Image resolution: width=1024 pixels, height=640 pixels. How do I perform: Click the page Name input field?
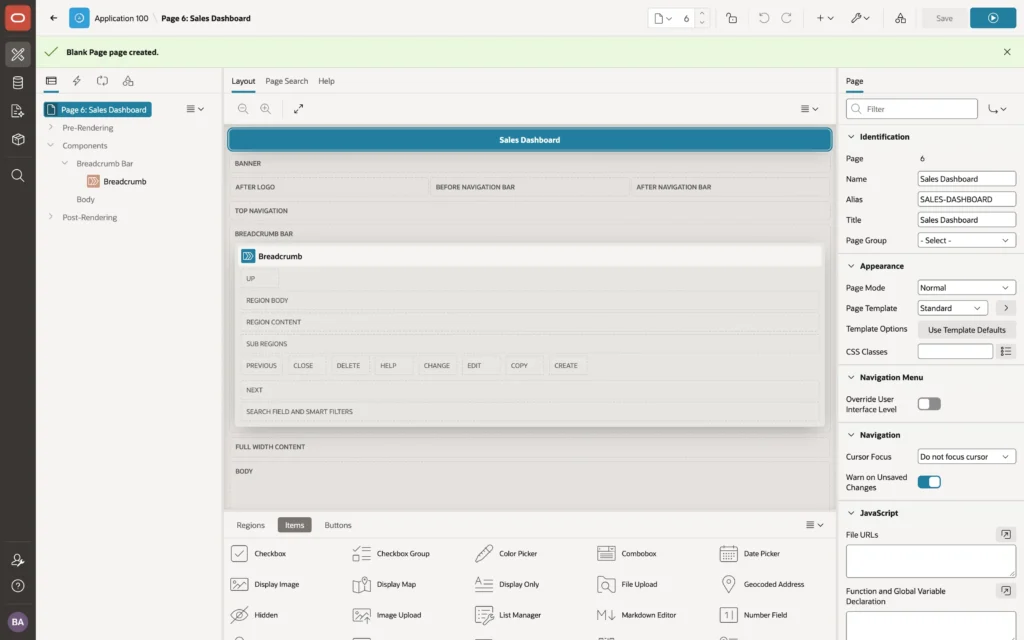tap(966, 179)
